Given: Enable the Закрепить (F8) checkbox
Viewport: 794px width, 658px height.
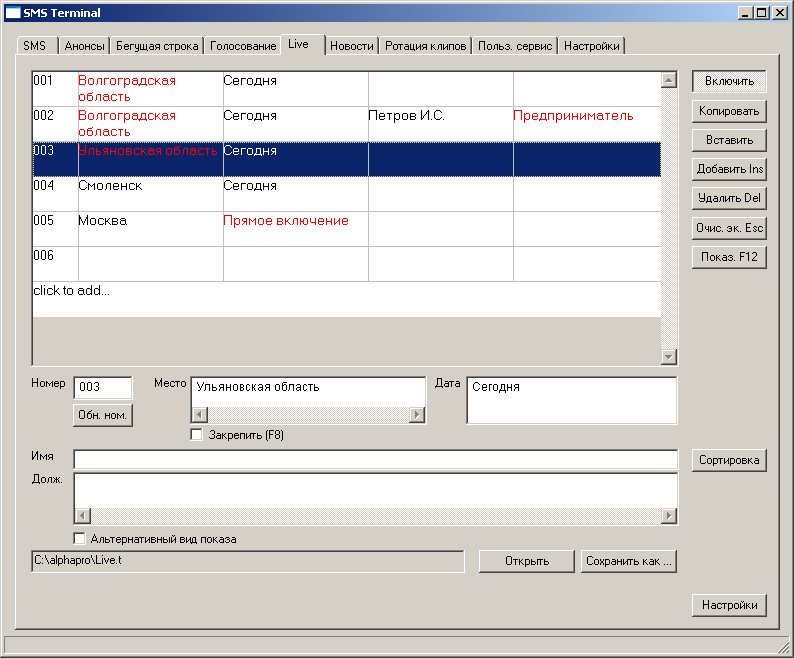Looking at the screenshot, I should (x=197, y=435).
